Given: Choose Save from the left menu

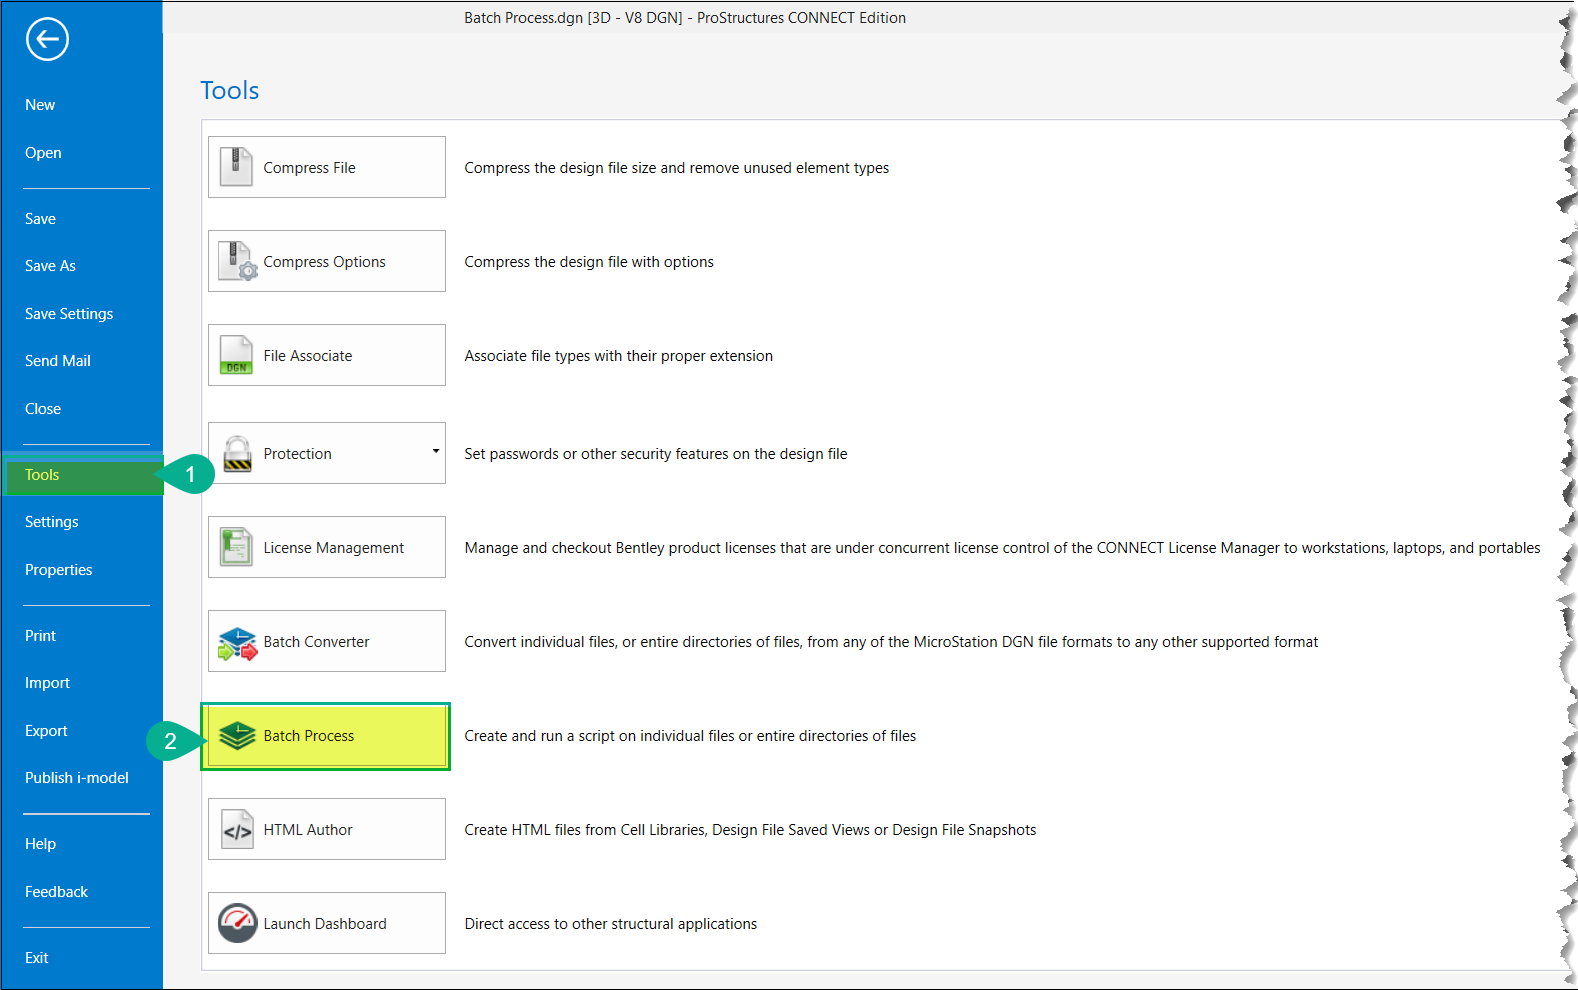Looking at the screenshot, I should pyautogui.click(x=40, y=219).
